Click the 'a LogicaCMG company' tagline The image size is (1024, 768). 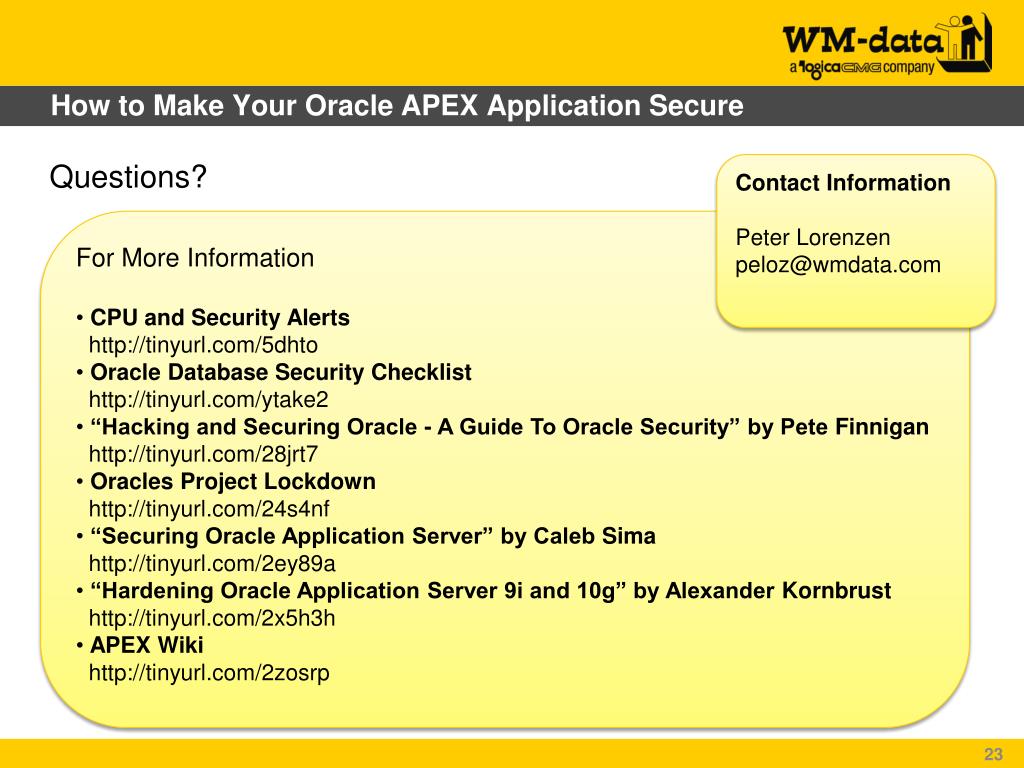(x=862, y=67)
